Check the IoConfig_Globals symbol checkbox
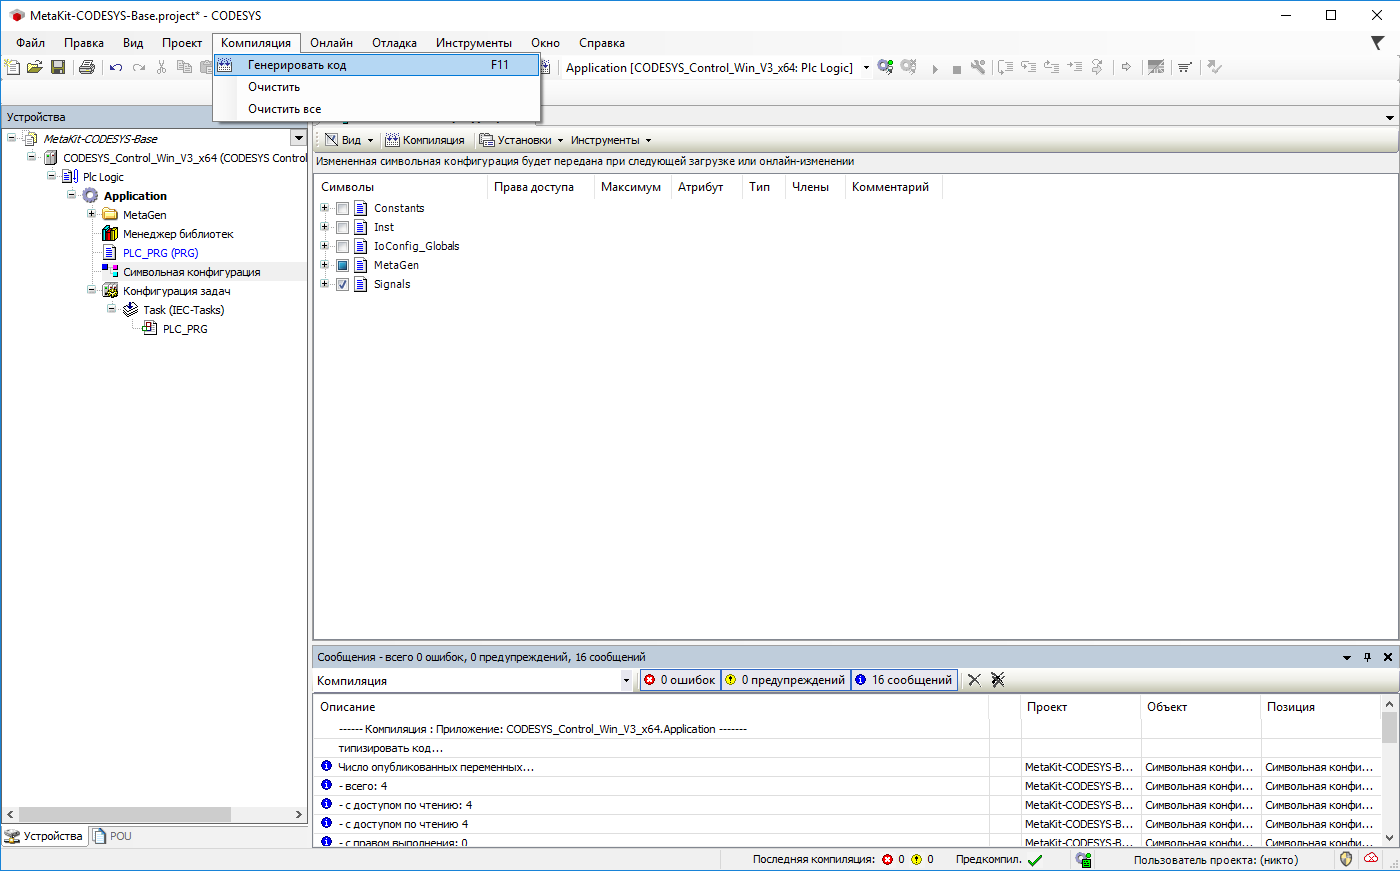The width and height of the screenshot is (1400, 871). click(342, 246)
